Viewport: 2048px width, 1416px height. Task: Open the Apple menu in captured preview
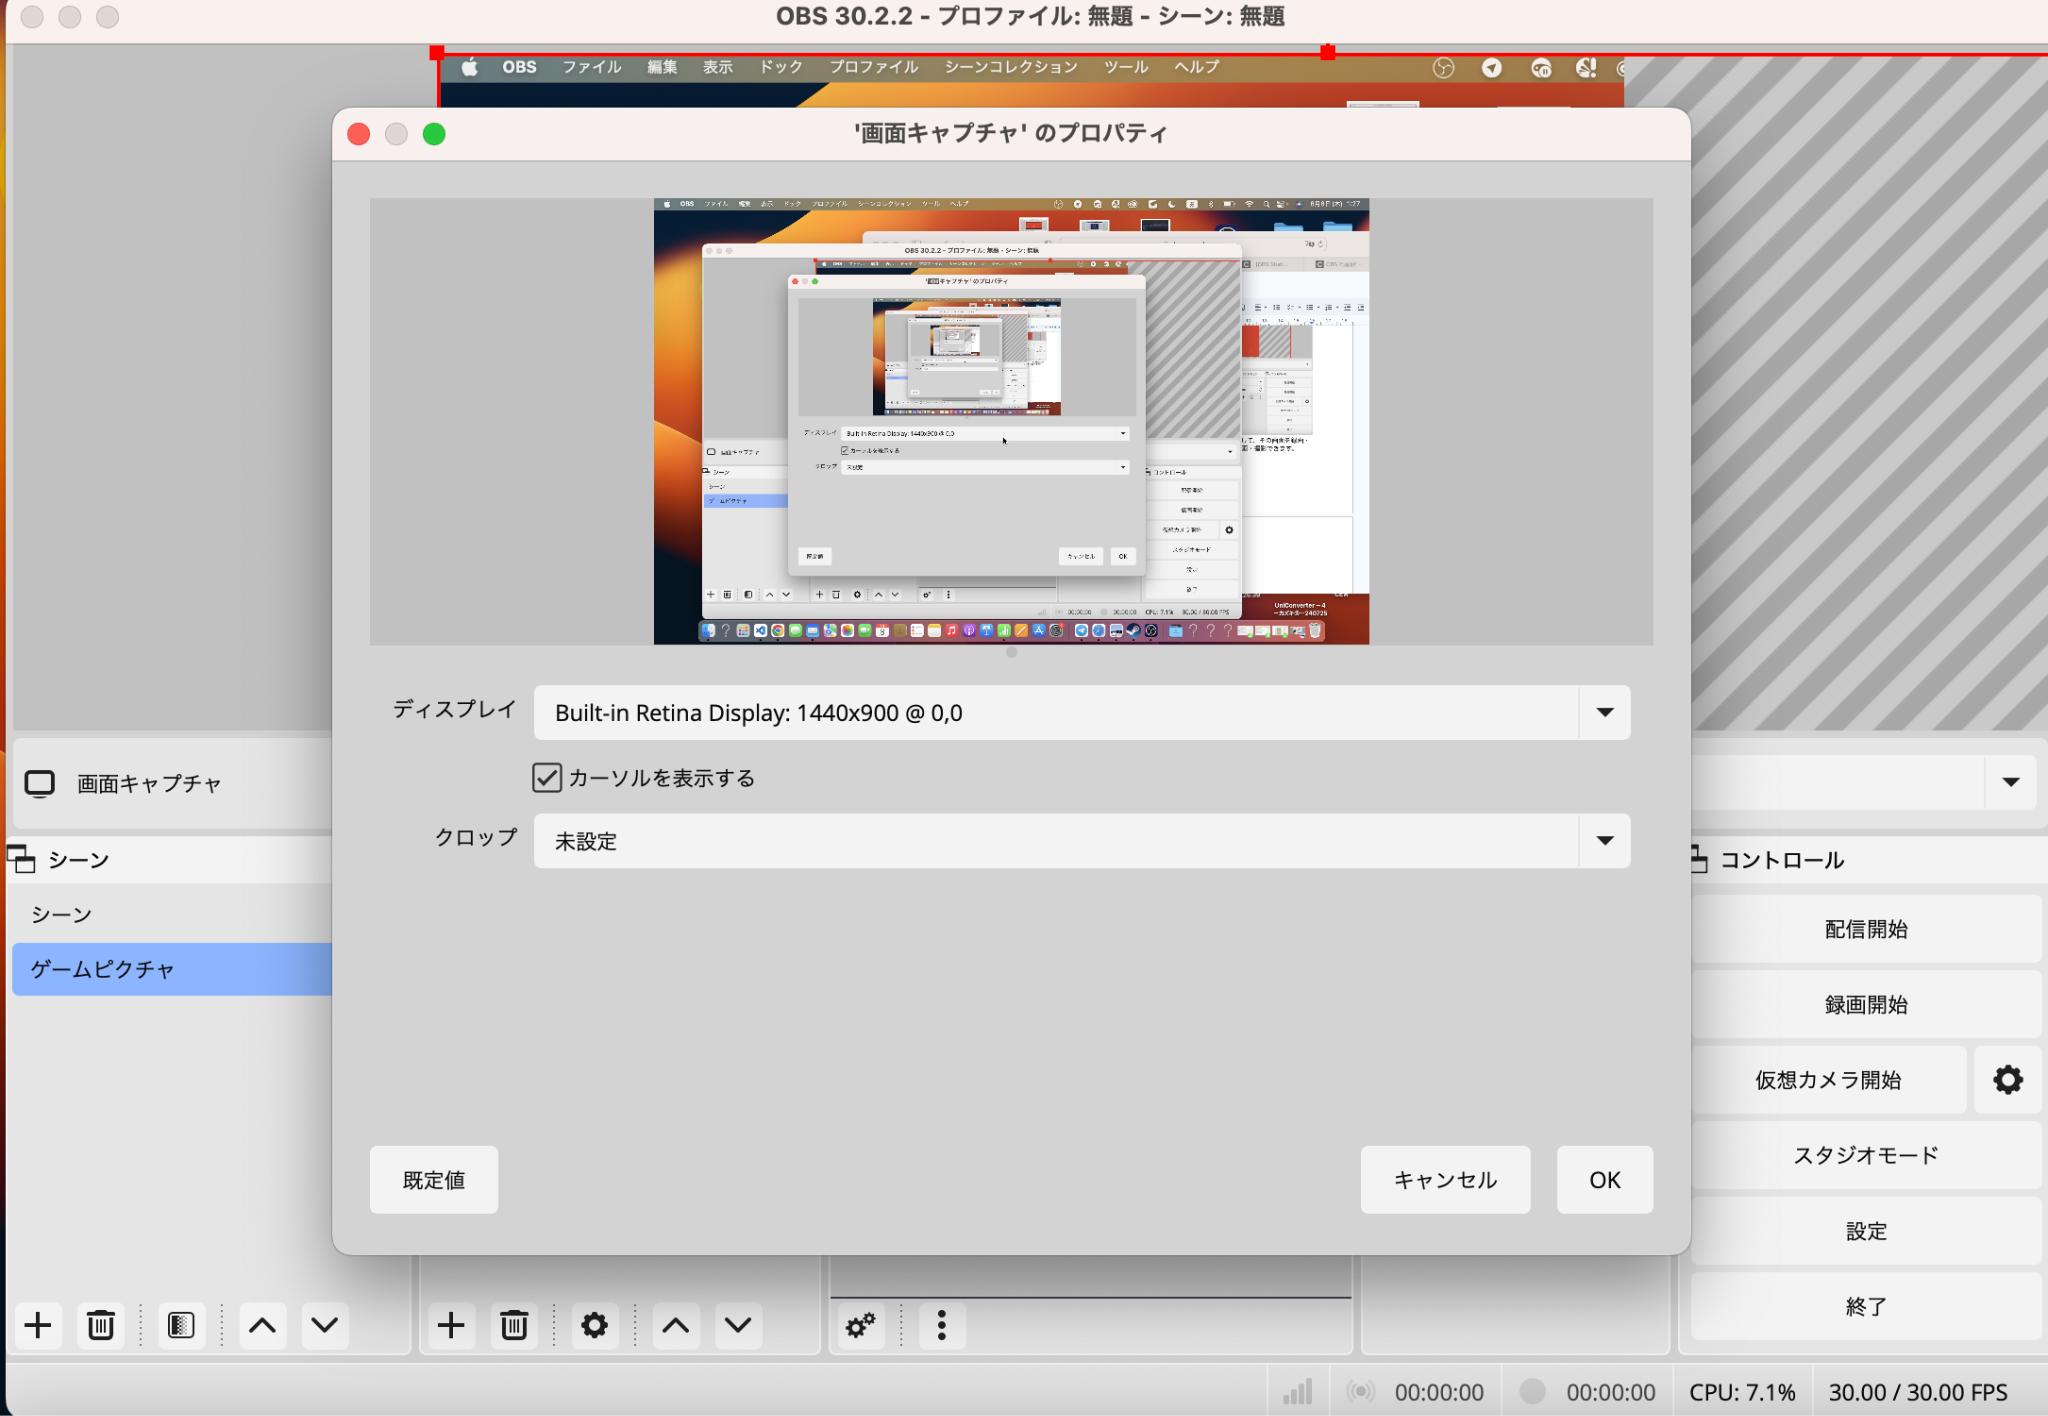[x=470, y=67]
